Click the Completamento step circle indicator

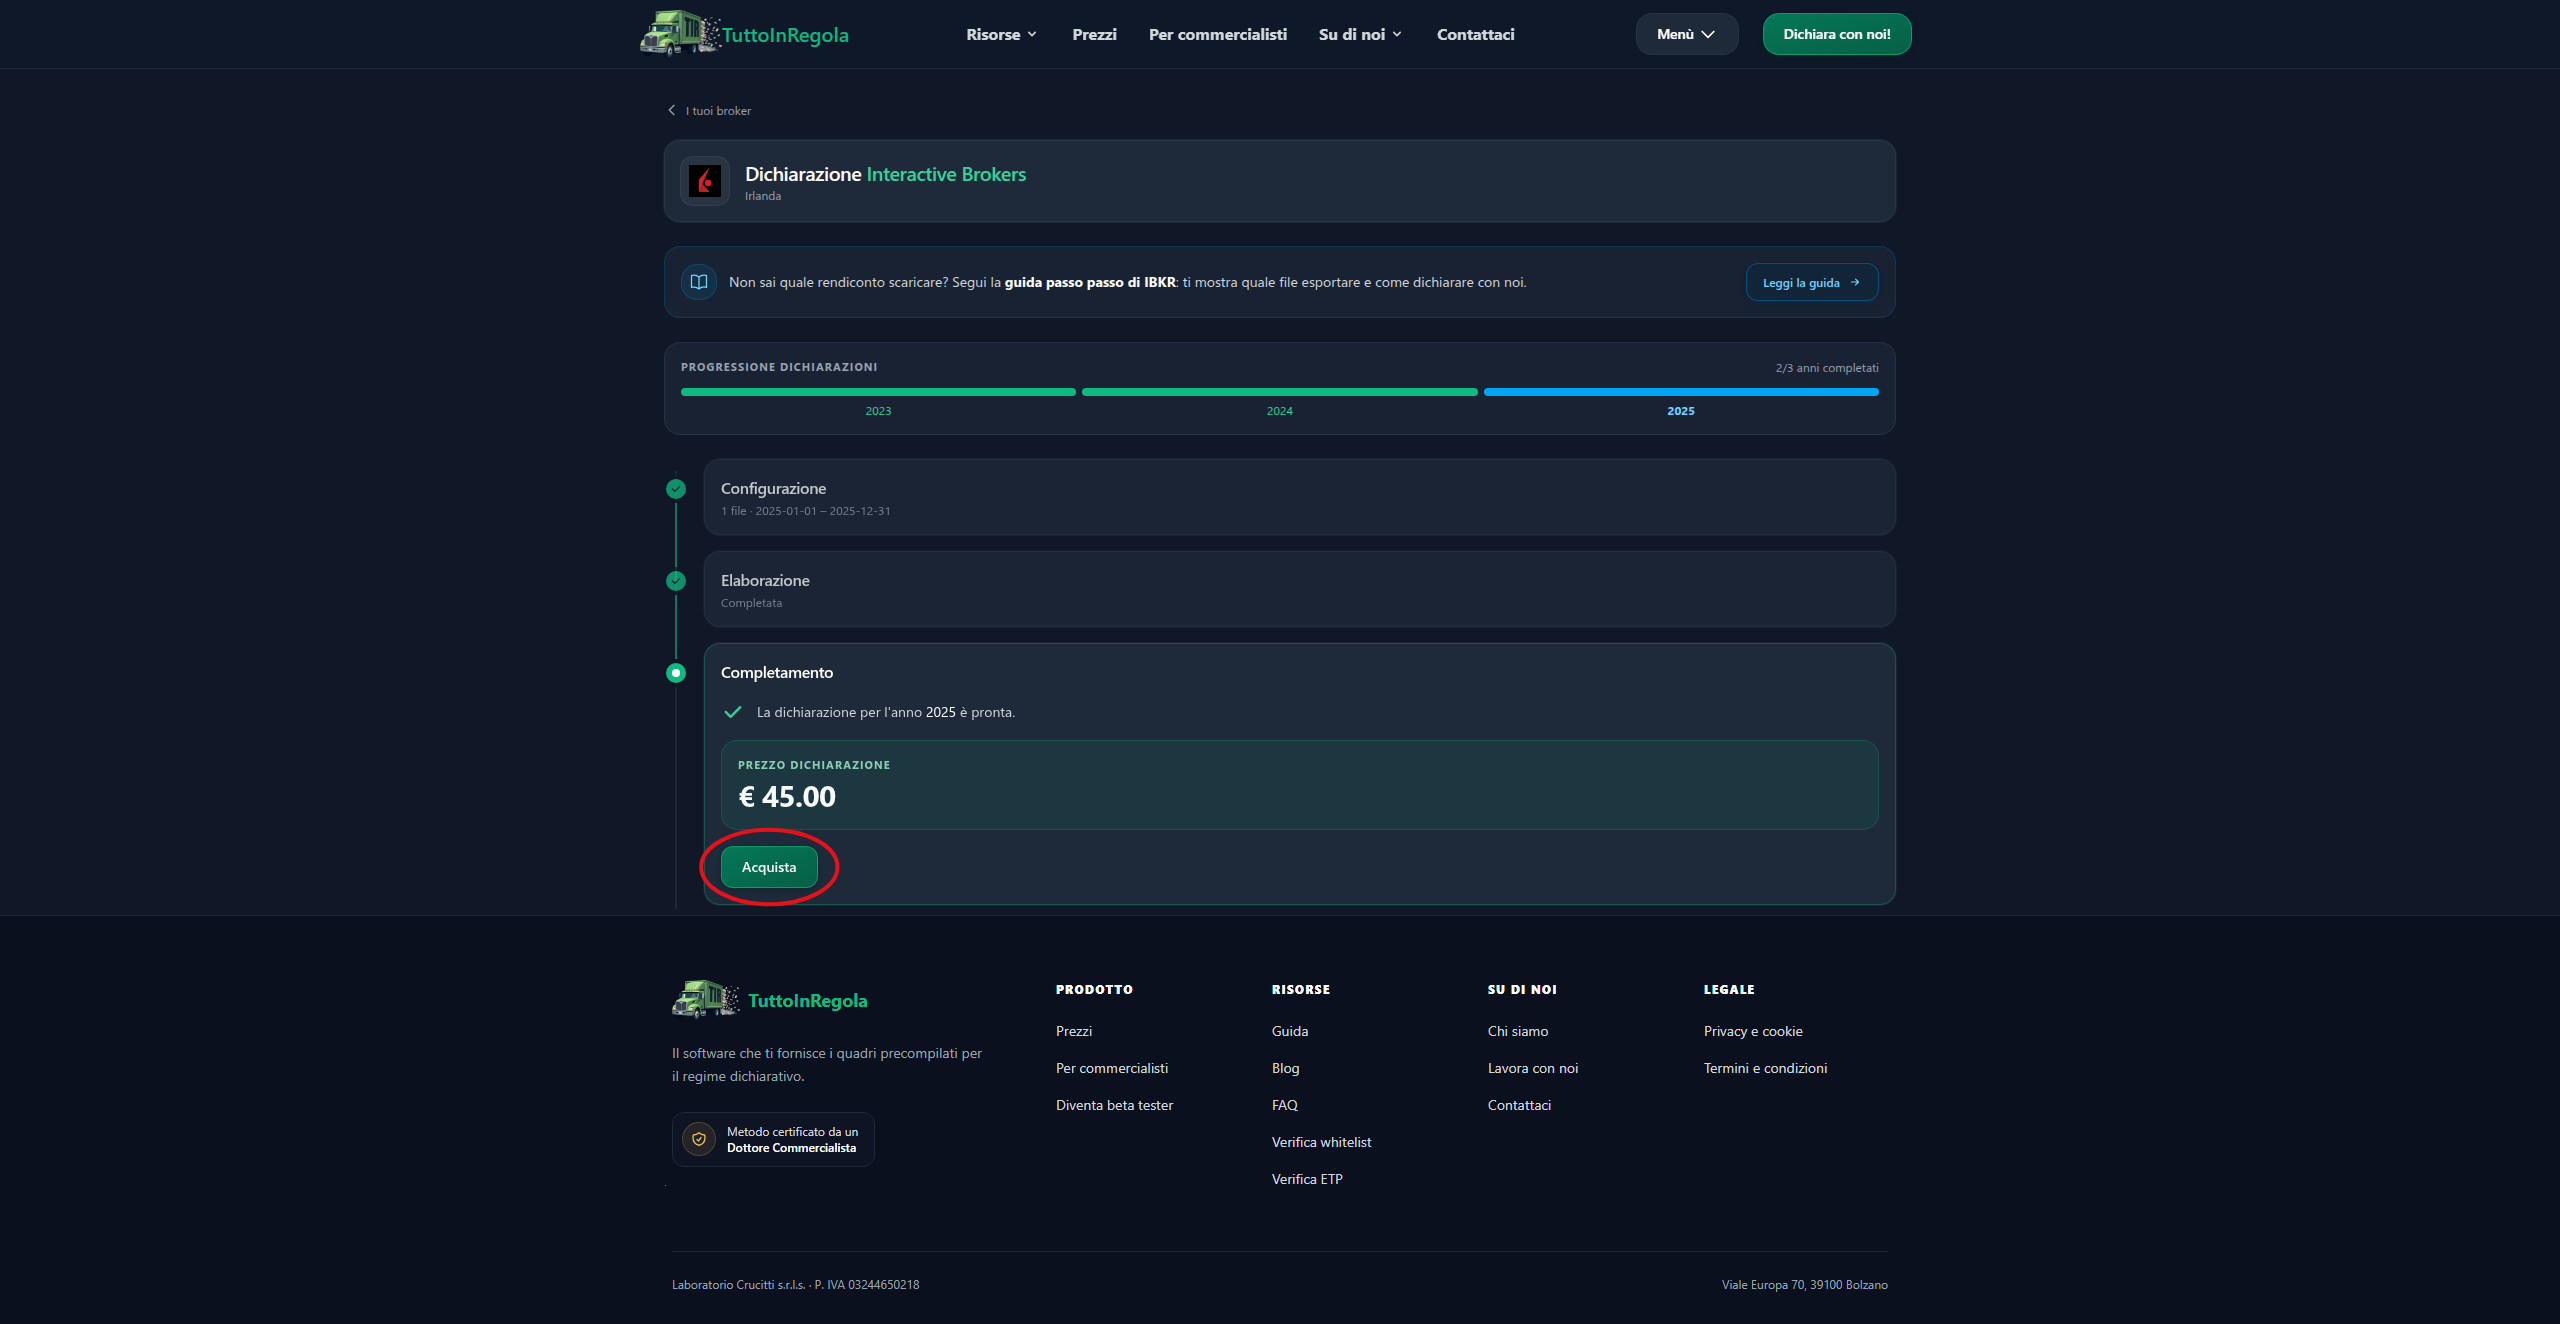point(676,673)
